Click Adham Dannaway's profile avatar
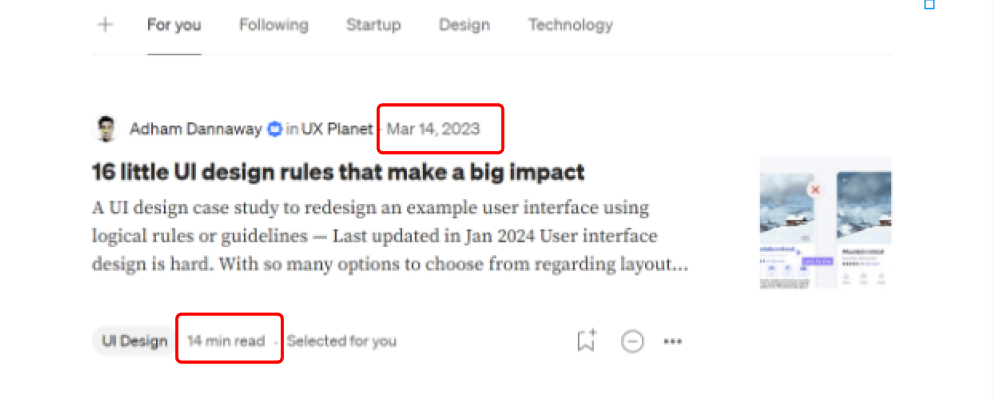Image resolution: width=994 pixels, height=400 pixels. coord(105,129)
